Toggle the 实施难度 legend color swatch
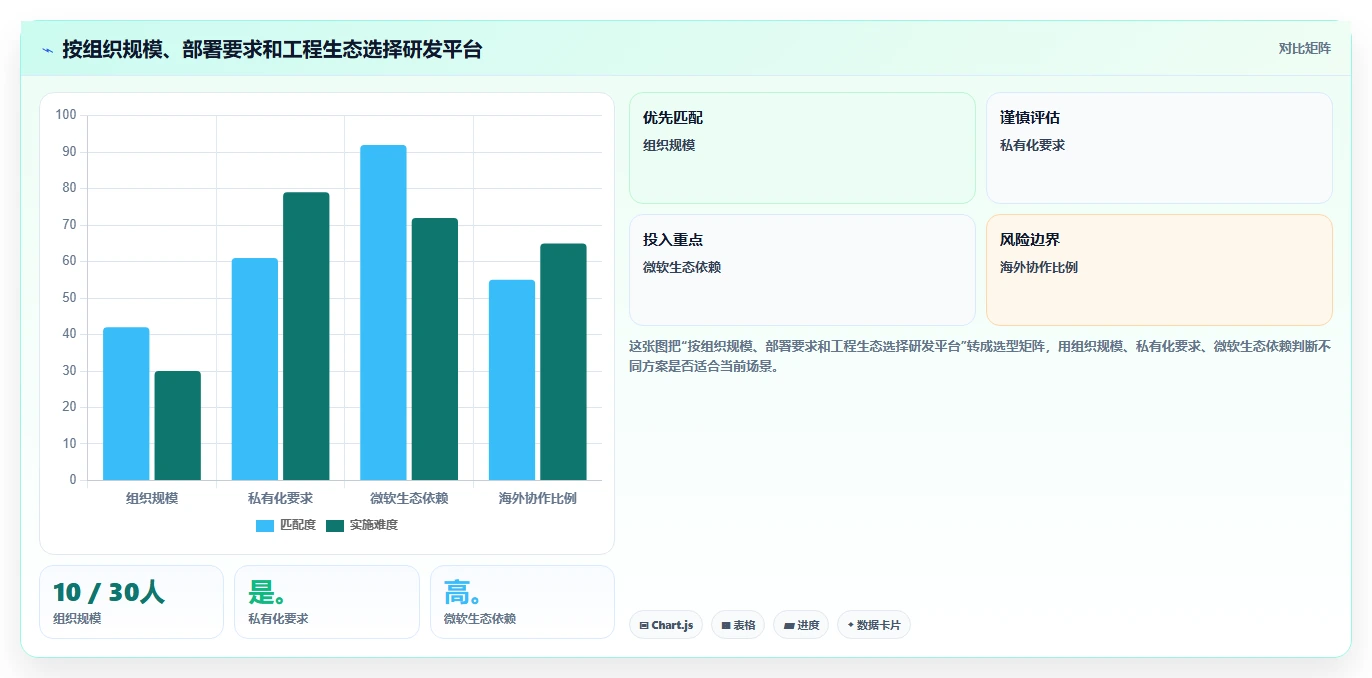This screenshot has width=1372, height=678. [x=335, y=525]
